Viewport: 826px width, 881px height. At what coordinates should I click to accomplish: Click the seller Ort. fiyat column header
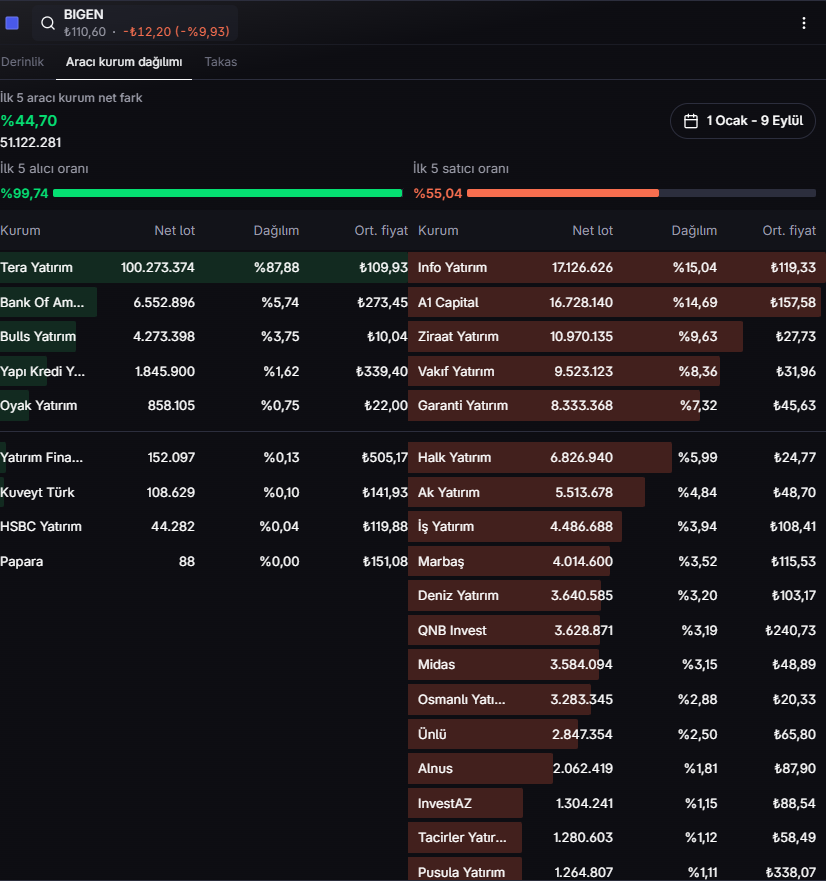789,230
